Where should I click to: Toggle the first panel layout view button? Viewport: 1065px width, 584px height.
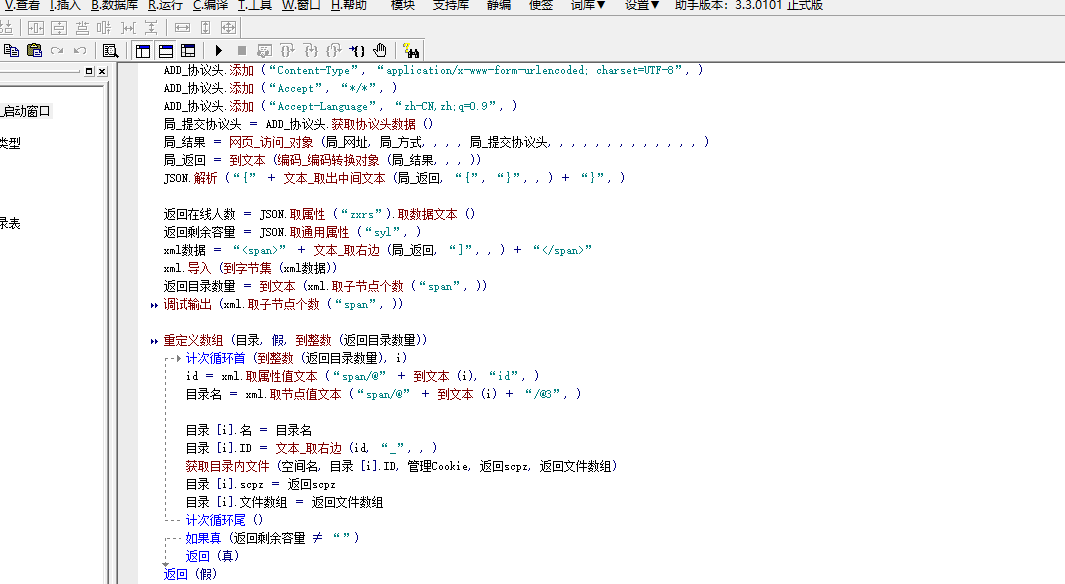(x=142, y=50)
